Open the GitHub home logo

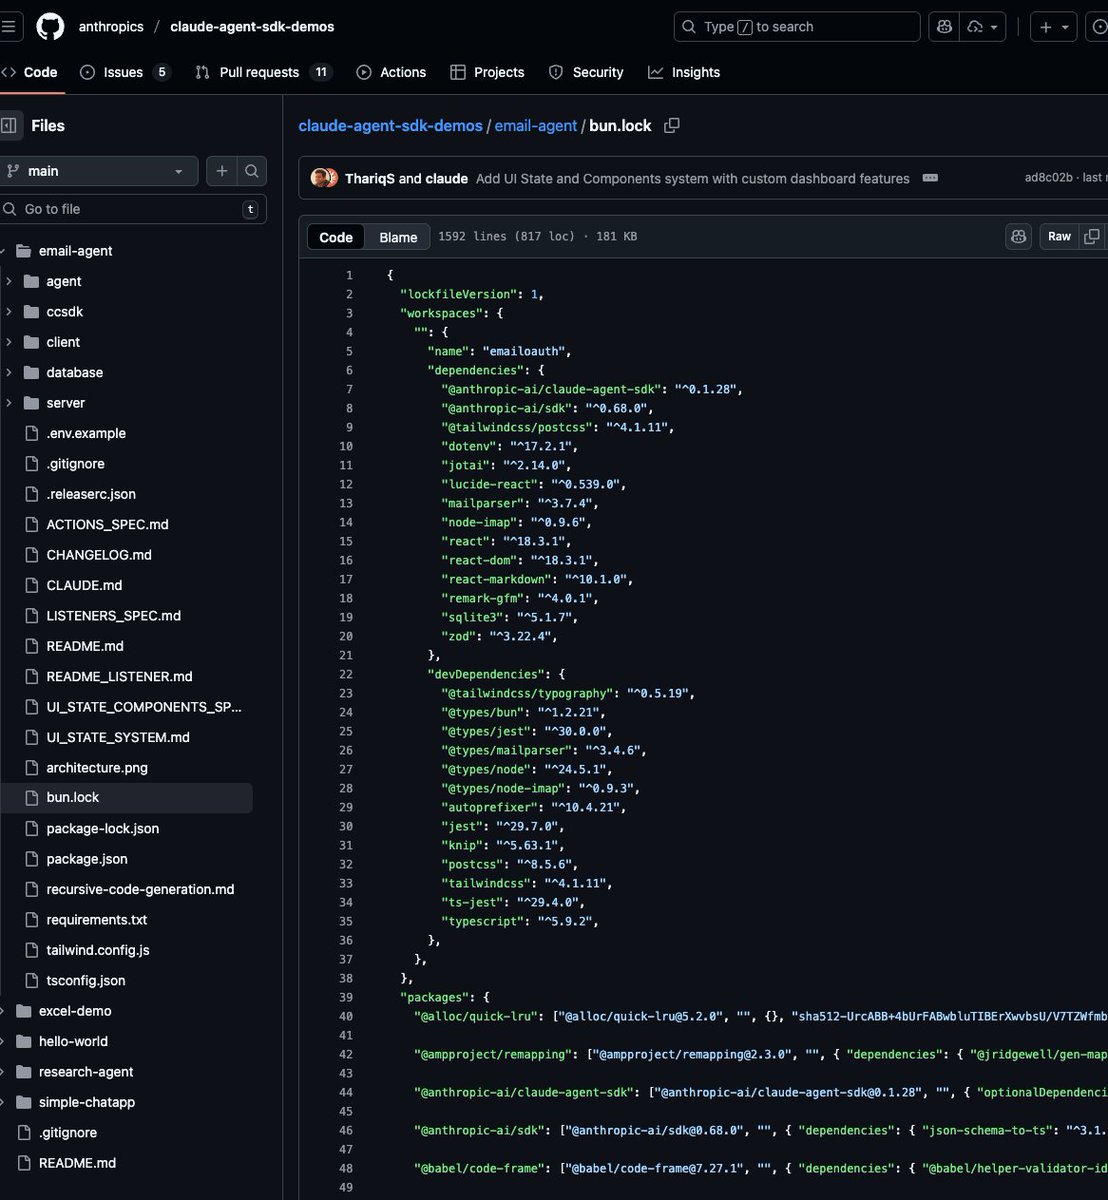pos(50,27)
